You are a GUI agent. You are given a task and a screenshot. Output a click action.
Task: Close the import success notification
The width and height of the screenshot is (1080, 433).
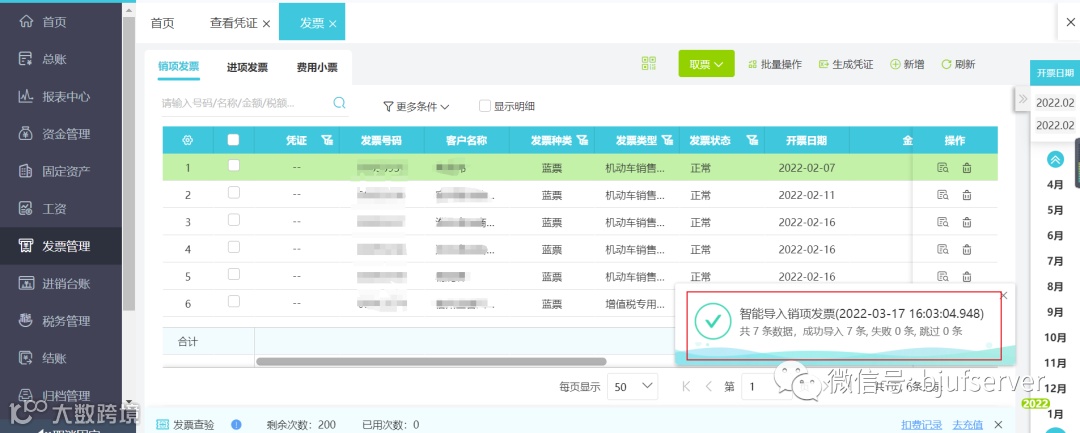[1004, 295]
